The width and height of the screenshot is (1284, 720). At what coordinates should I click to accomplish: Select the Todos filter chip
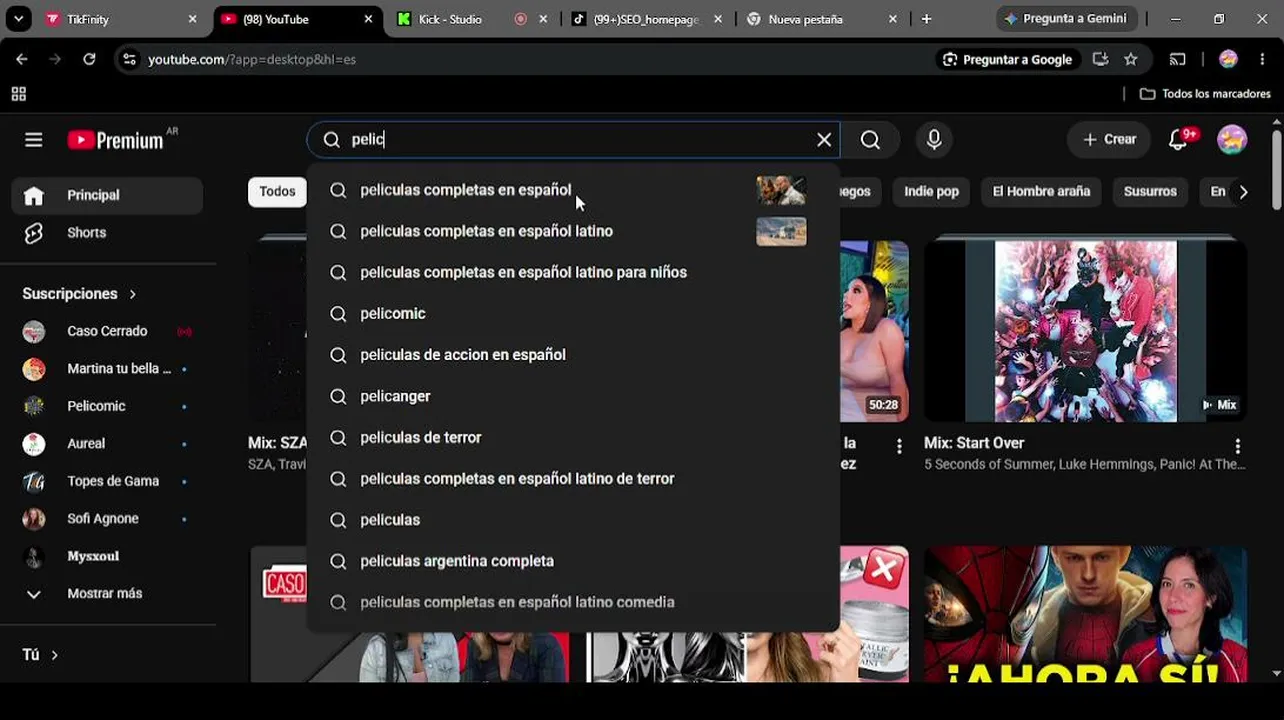[x=277, y=192]
